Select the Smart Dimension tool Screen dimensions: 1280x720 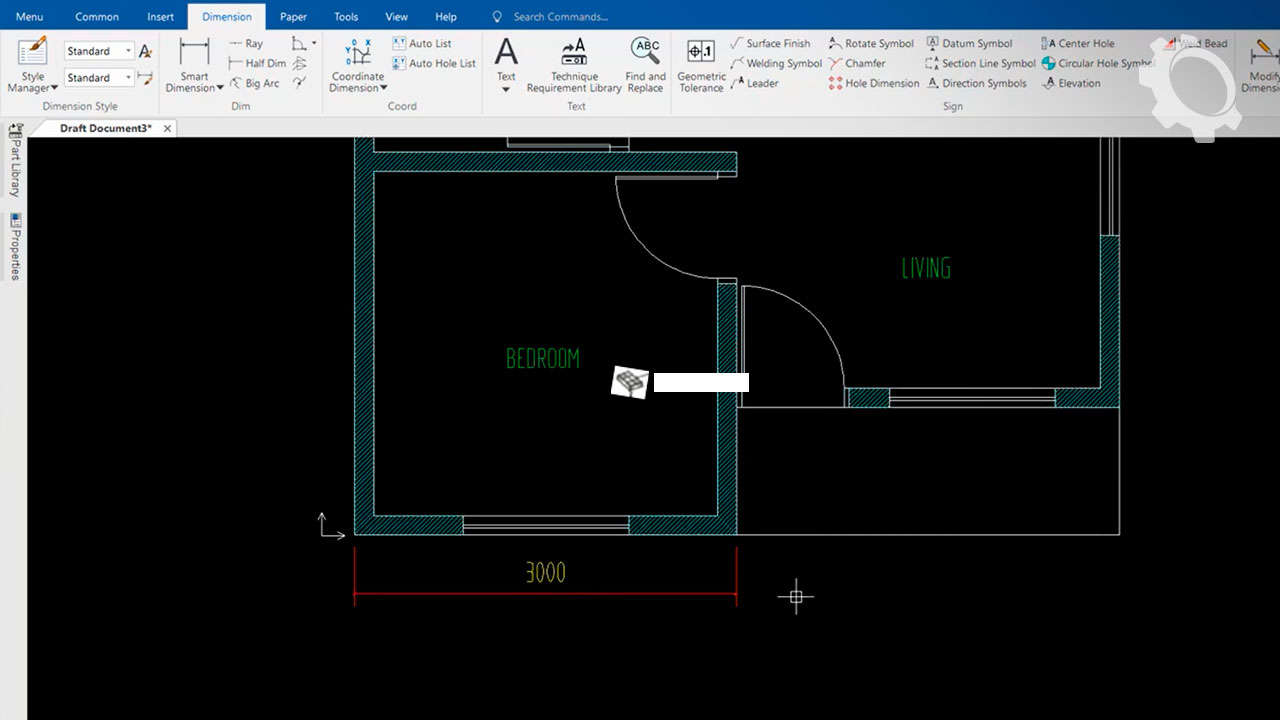pyautogui.click(x=194, y=64)
